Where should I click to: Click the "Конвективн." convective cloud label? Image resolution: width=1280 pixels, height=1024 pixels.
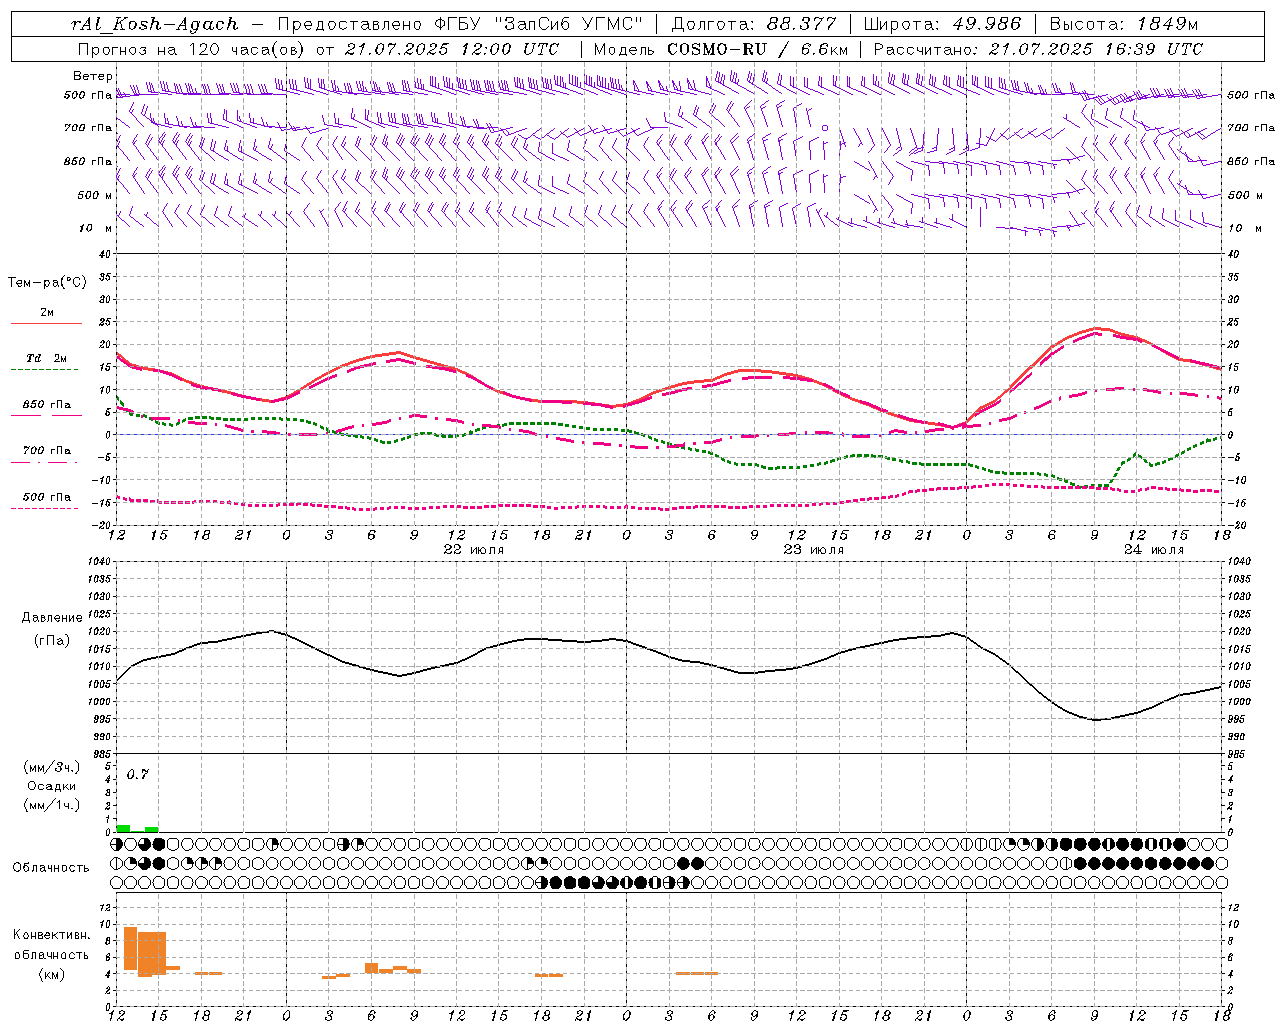[x=52, y=935]
